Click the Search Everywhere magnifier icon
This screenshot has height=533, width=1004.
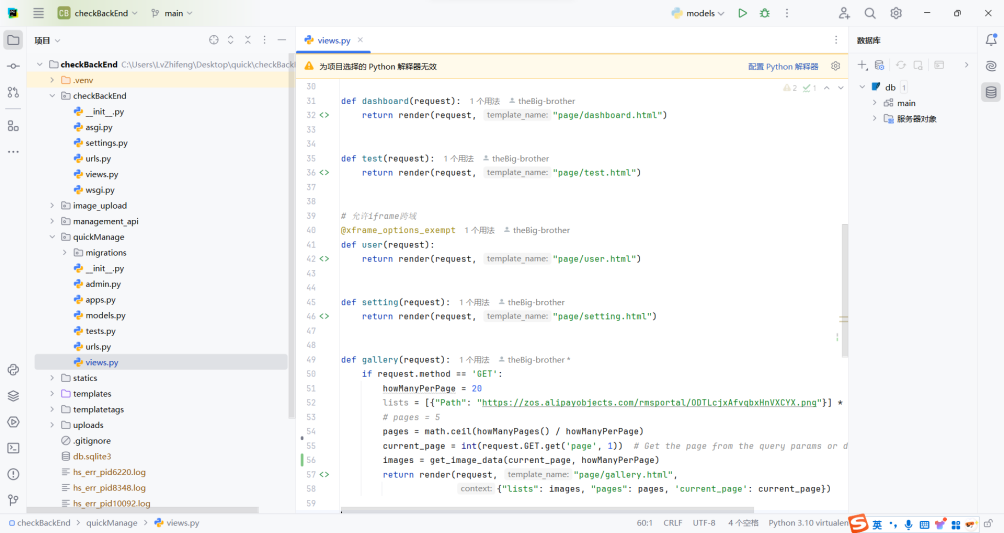[x=870, y=13]
